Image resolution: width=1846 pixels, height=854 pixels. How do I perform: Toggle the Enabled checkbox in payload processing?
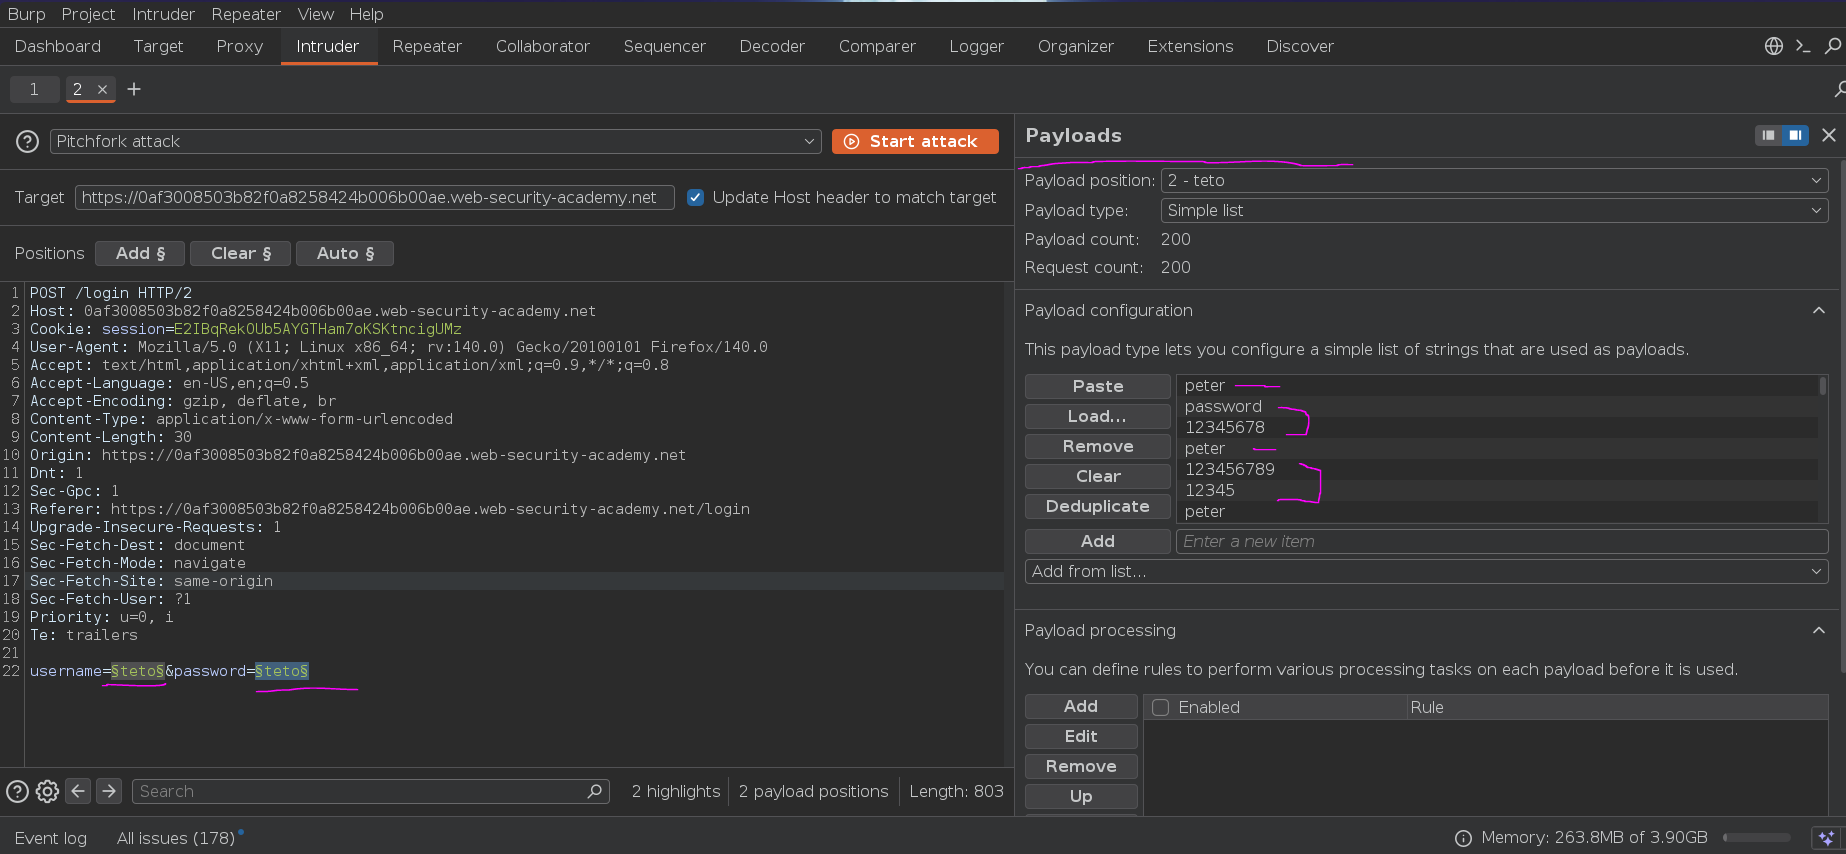pos(1161,707)
